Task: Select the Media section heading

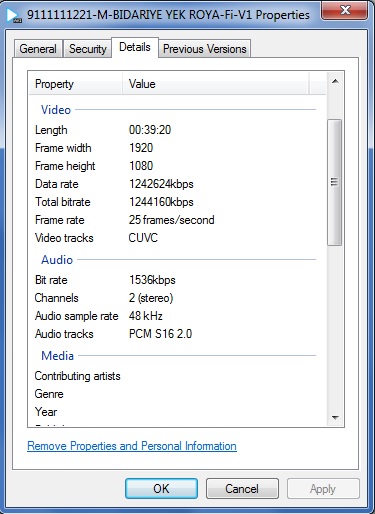Action: click(57, 356)
